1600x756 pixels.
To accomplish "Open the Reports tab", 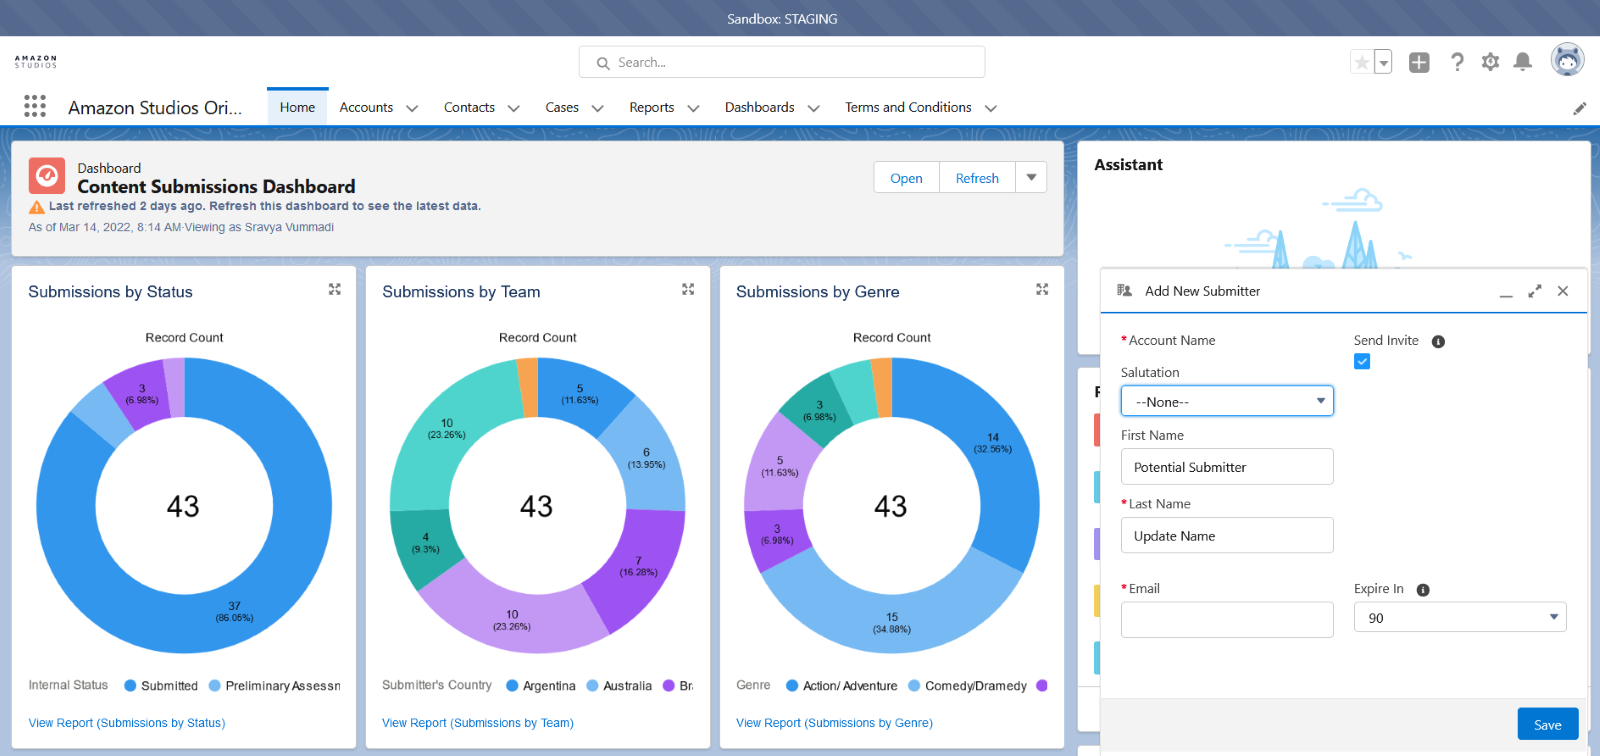I will (x=651, y=107).
